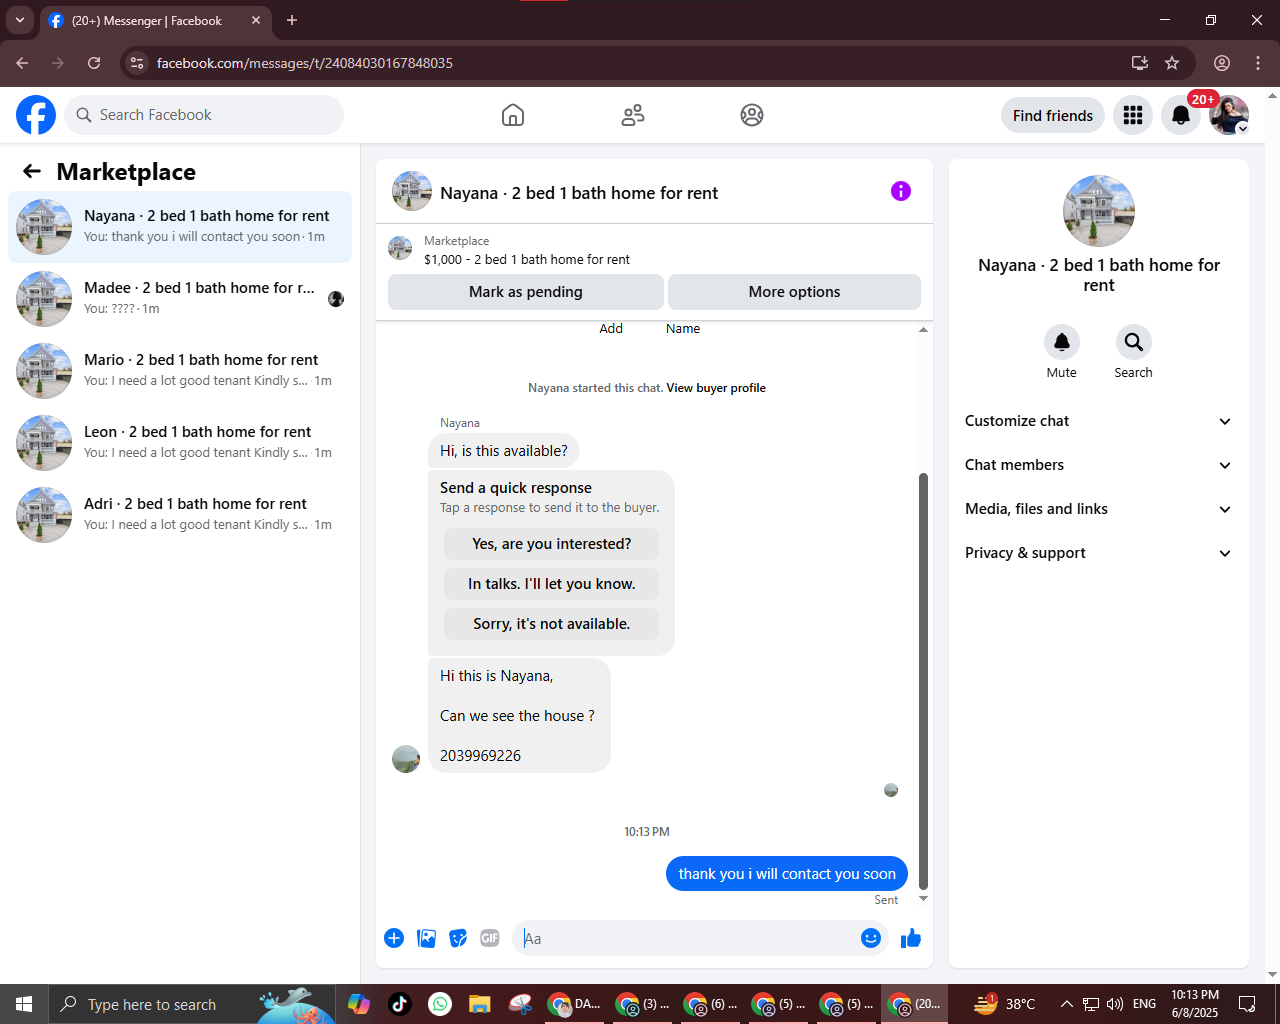Open the Facebook menu grid icon
The height and width of the screenshot is (1024, 1280).
1133,115
